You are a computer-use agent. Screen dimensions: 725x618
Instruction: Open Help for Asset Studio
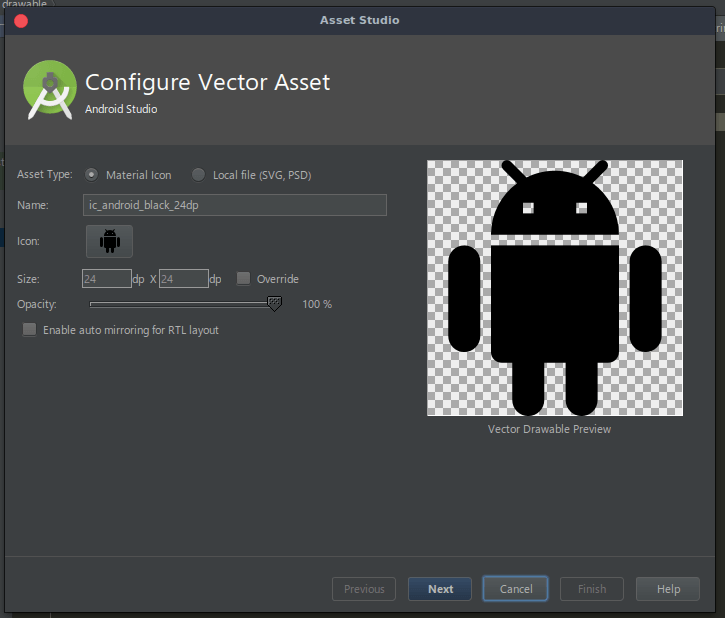668,589
